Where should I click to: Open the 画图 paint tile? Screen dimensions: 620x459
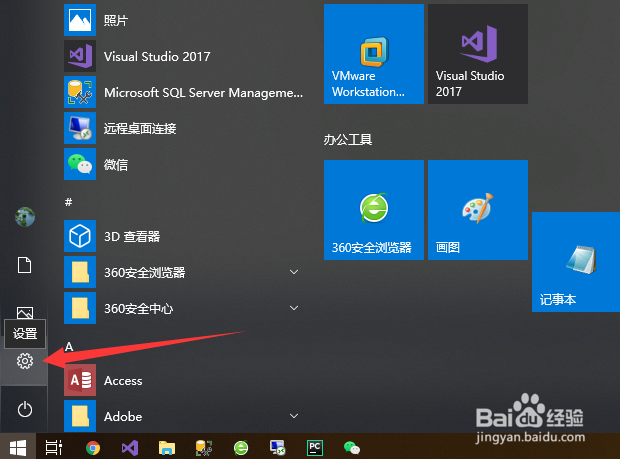[478, 210]
